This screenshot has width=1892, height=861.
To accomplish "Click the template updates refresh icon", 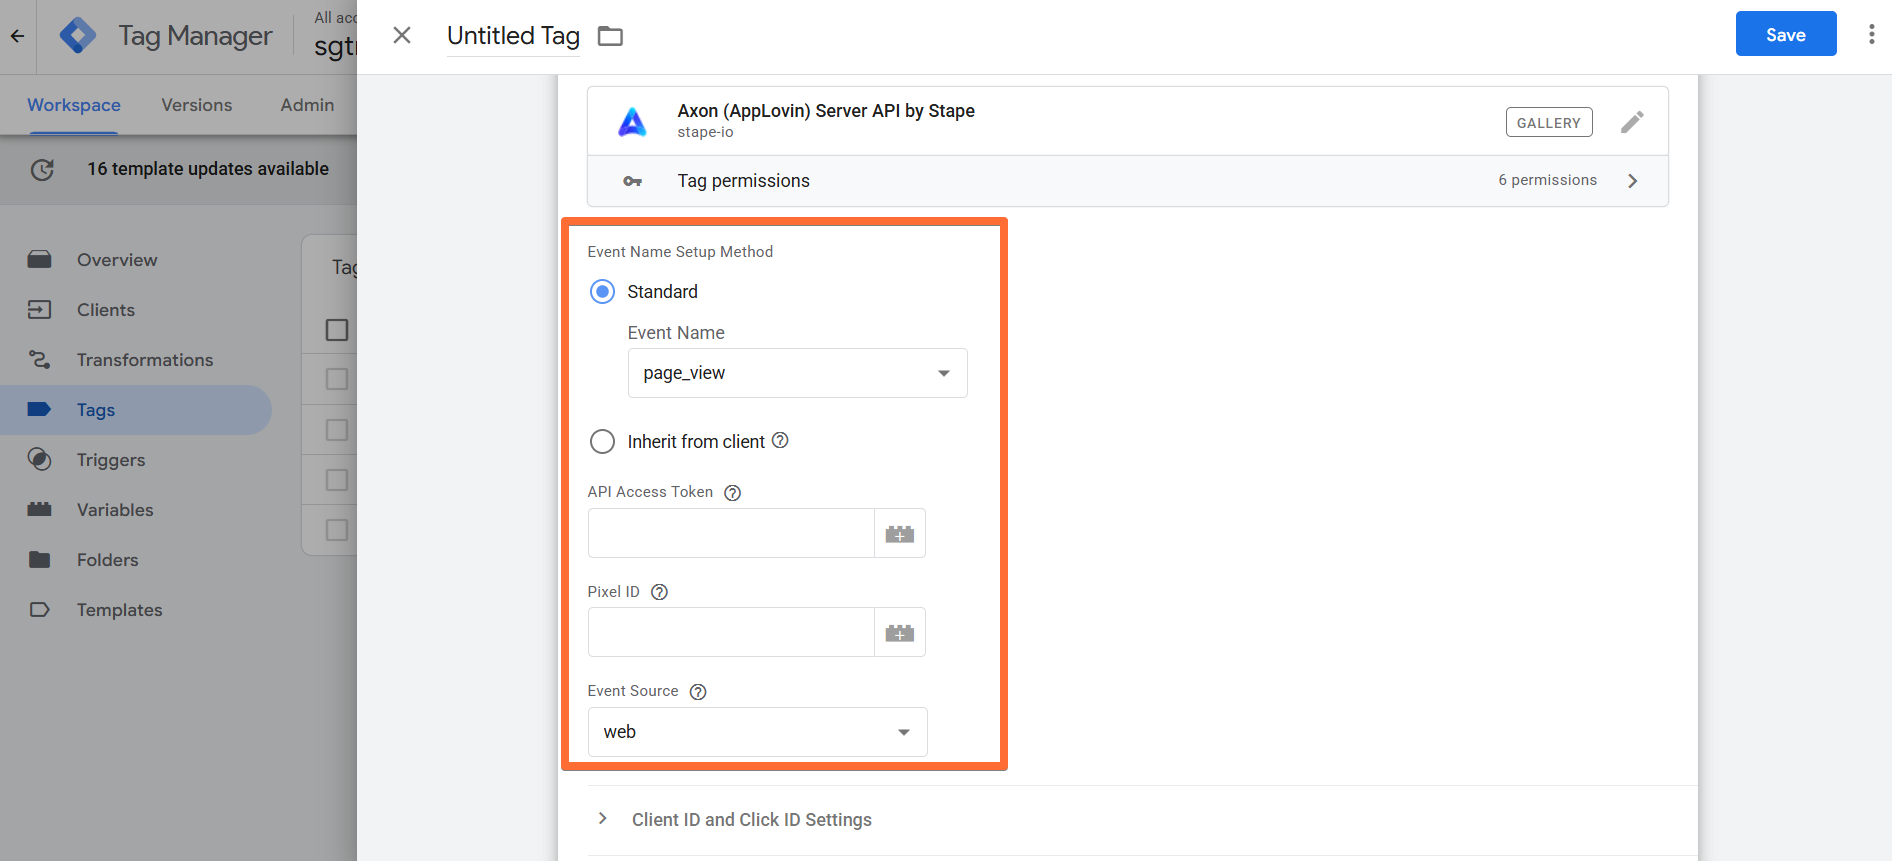I will coord(42,170).
